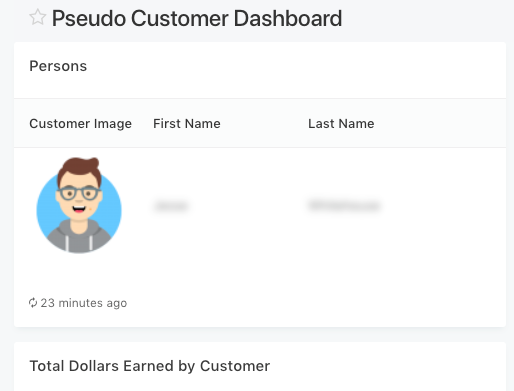Click the Persons widget title
514x391 pixels.
(x=58, y=66)
